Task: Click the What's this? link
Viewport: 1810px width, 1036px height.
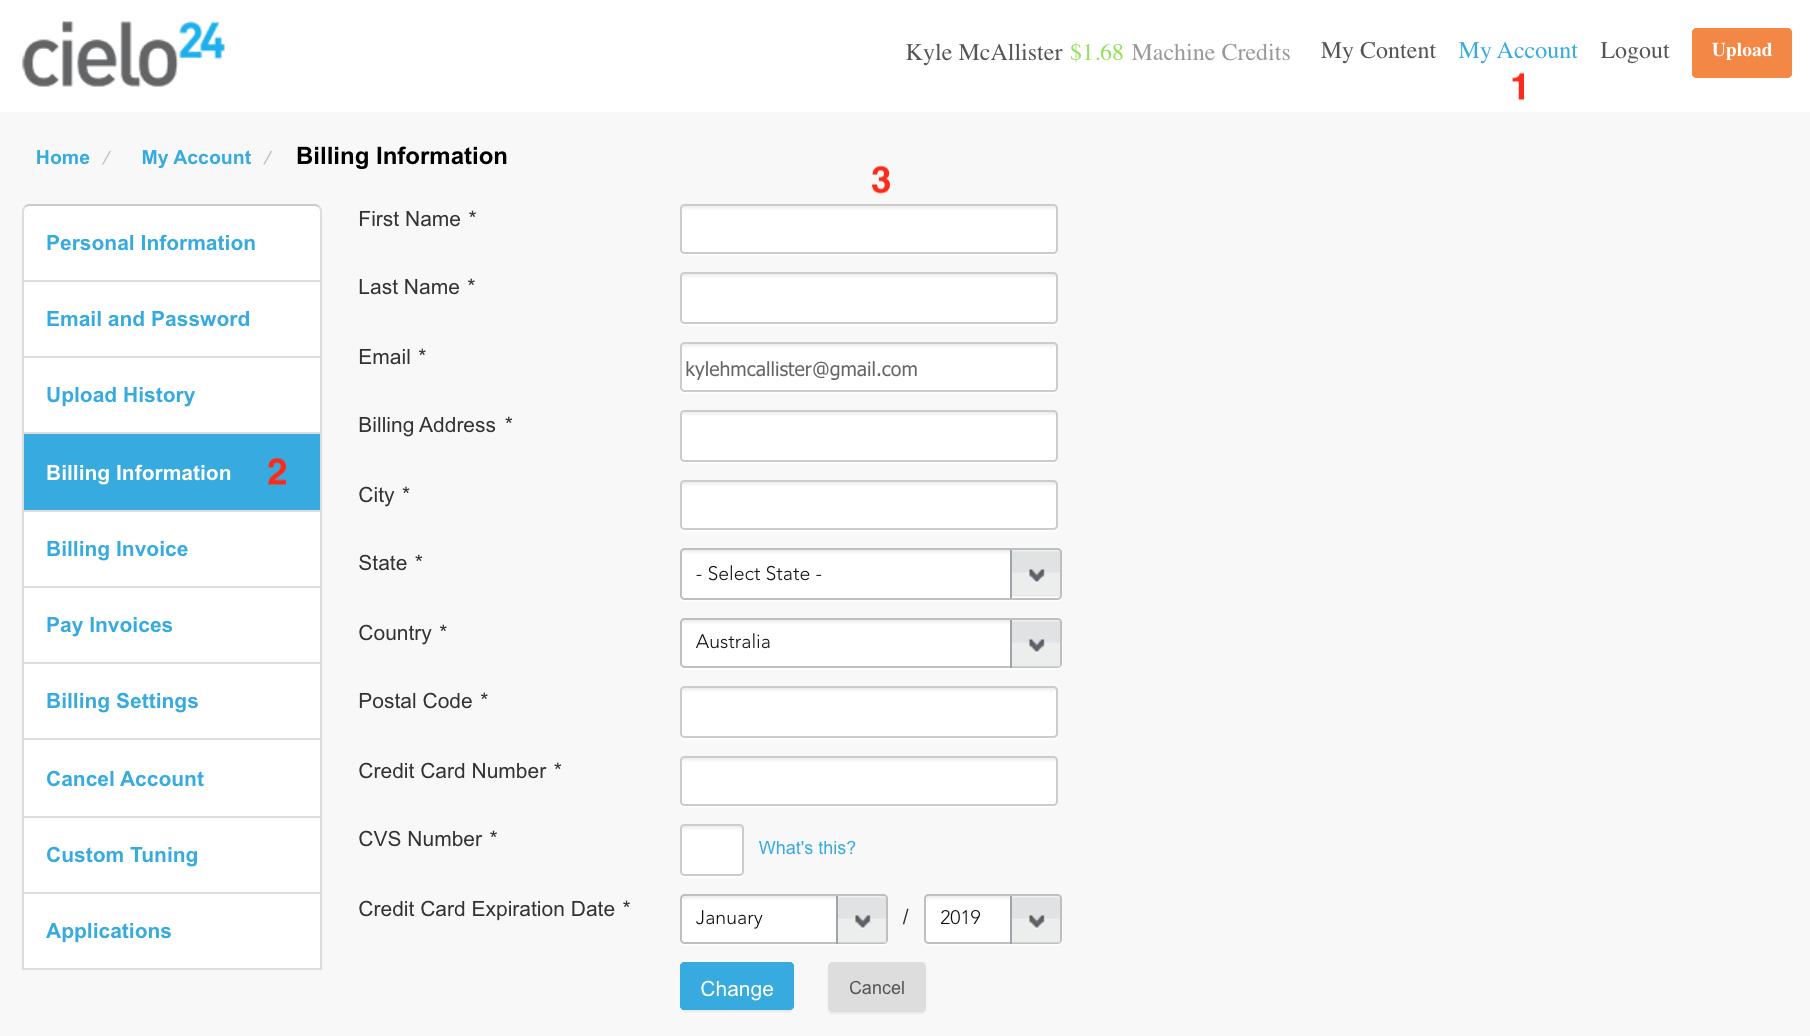Action: pos(807,848)
